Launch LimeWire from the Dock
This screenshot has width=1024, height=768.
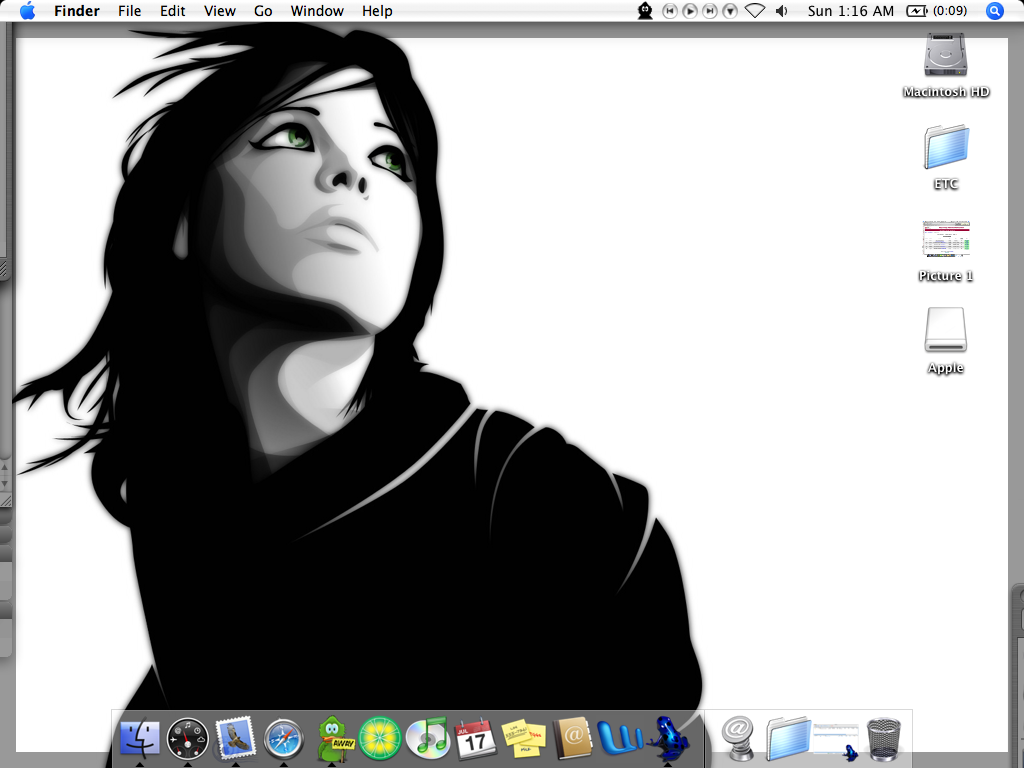coord(379,738)
